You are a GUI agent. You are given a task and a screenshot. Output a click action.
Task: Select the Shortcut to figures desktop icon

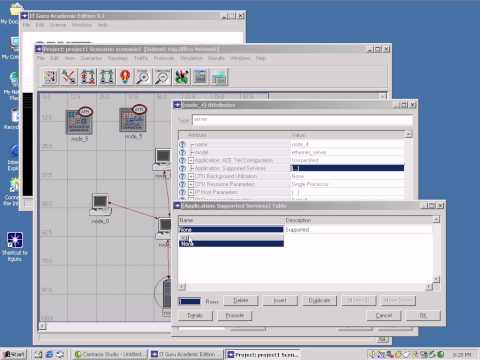pyautogui.click(x=15, y=247)
